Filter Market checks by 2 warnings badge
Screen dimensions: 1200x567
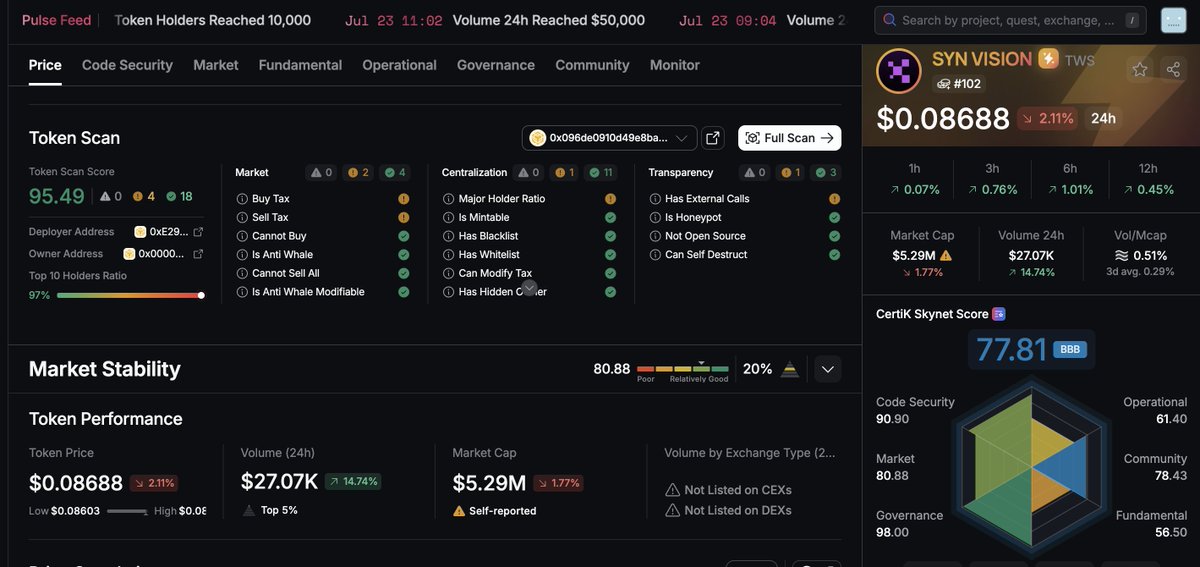coord(357,173)
